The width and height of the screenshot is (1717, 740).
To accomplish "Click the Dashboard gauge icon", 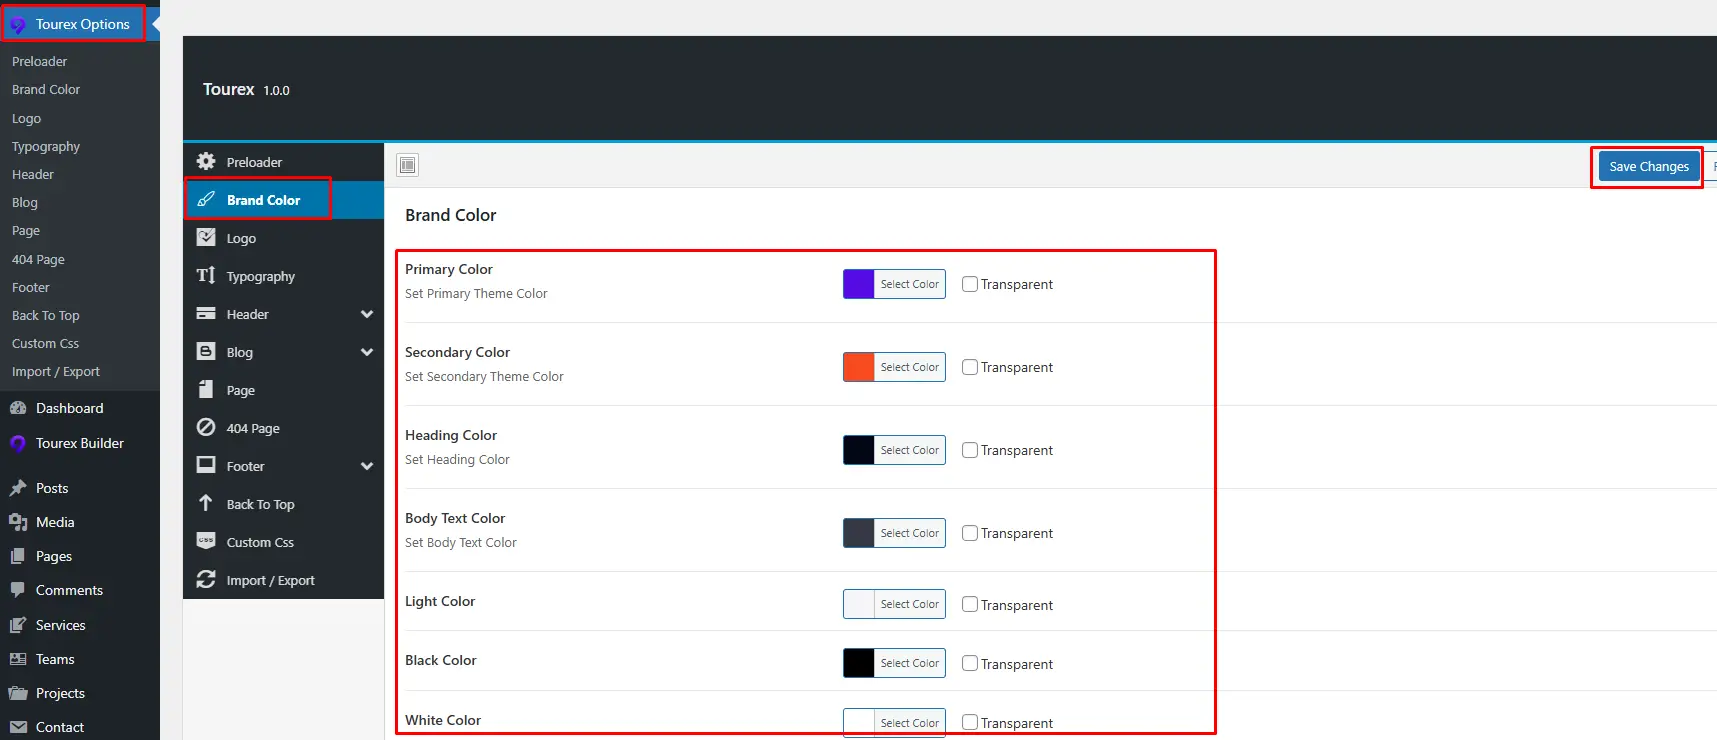I will pos(18,408).
